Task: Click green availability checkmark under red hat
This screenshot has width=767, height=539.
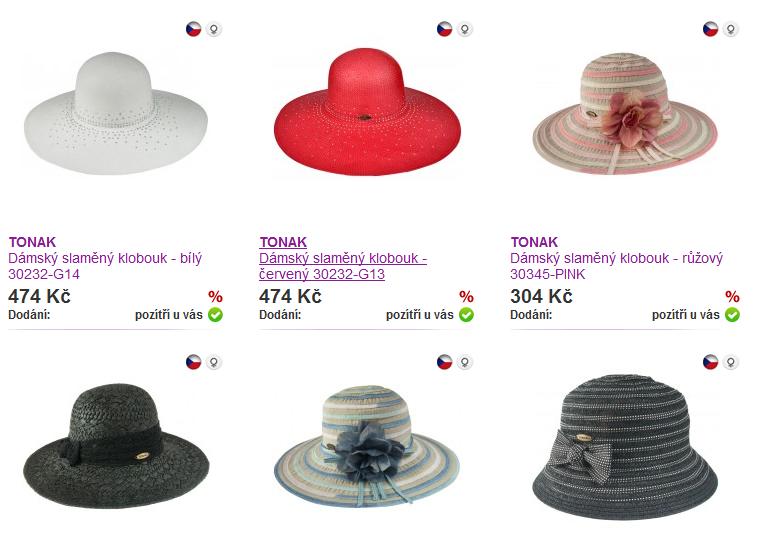Action: tap(466, 314)
